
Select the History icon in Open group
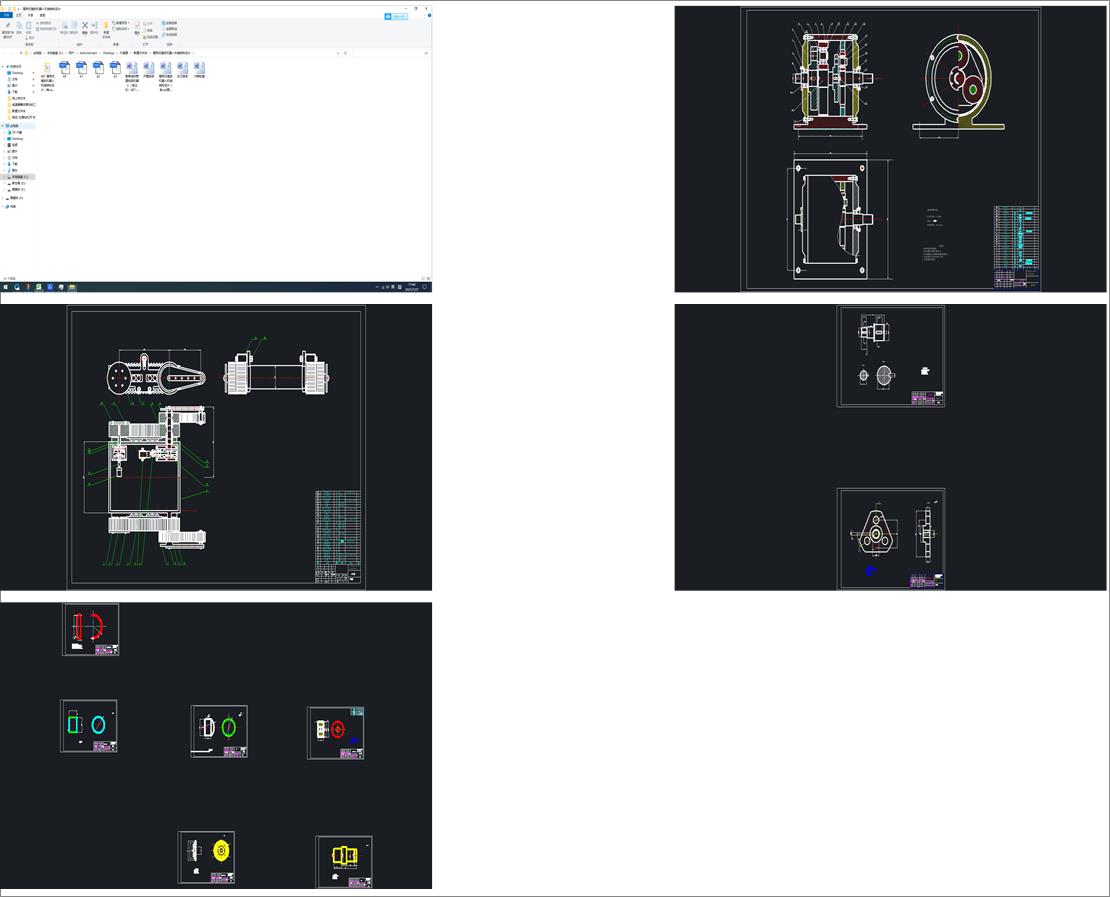click(151, 37)
